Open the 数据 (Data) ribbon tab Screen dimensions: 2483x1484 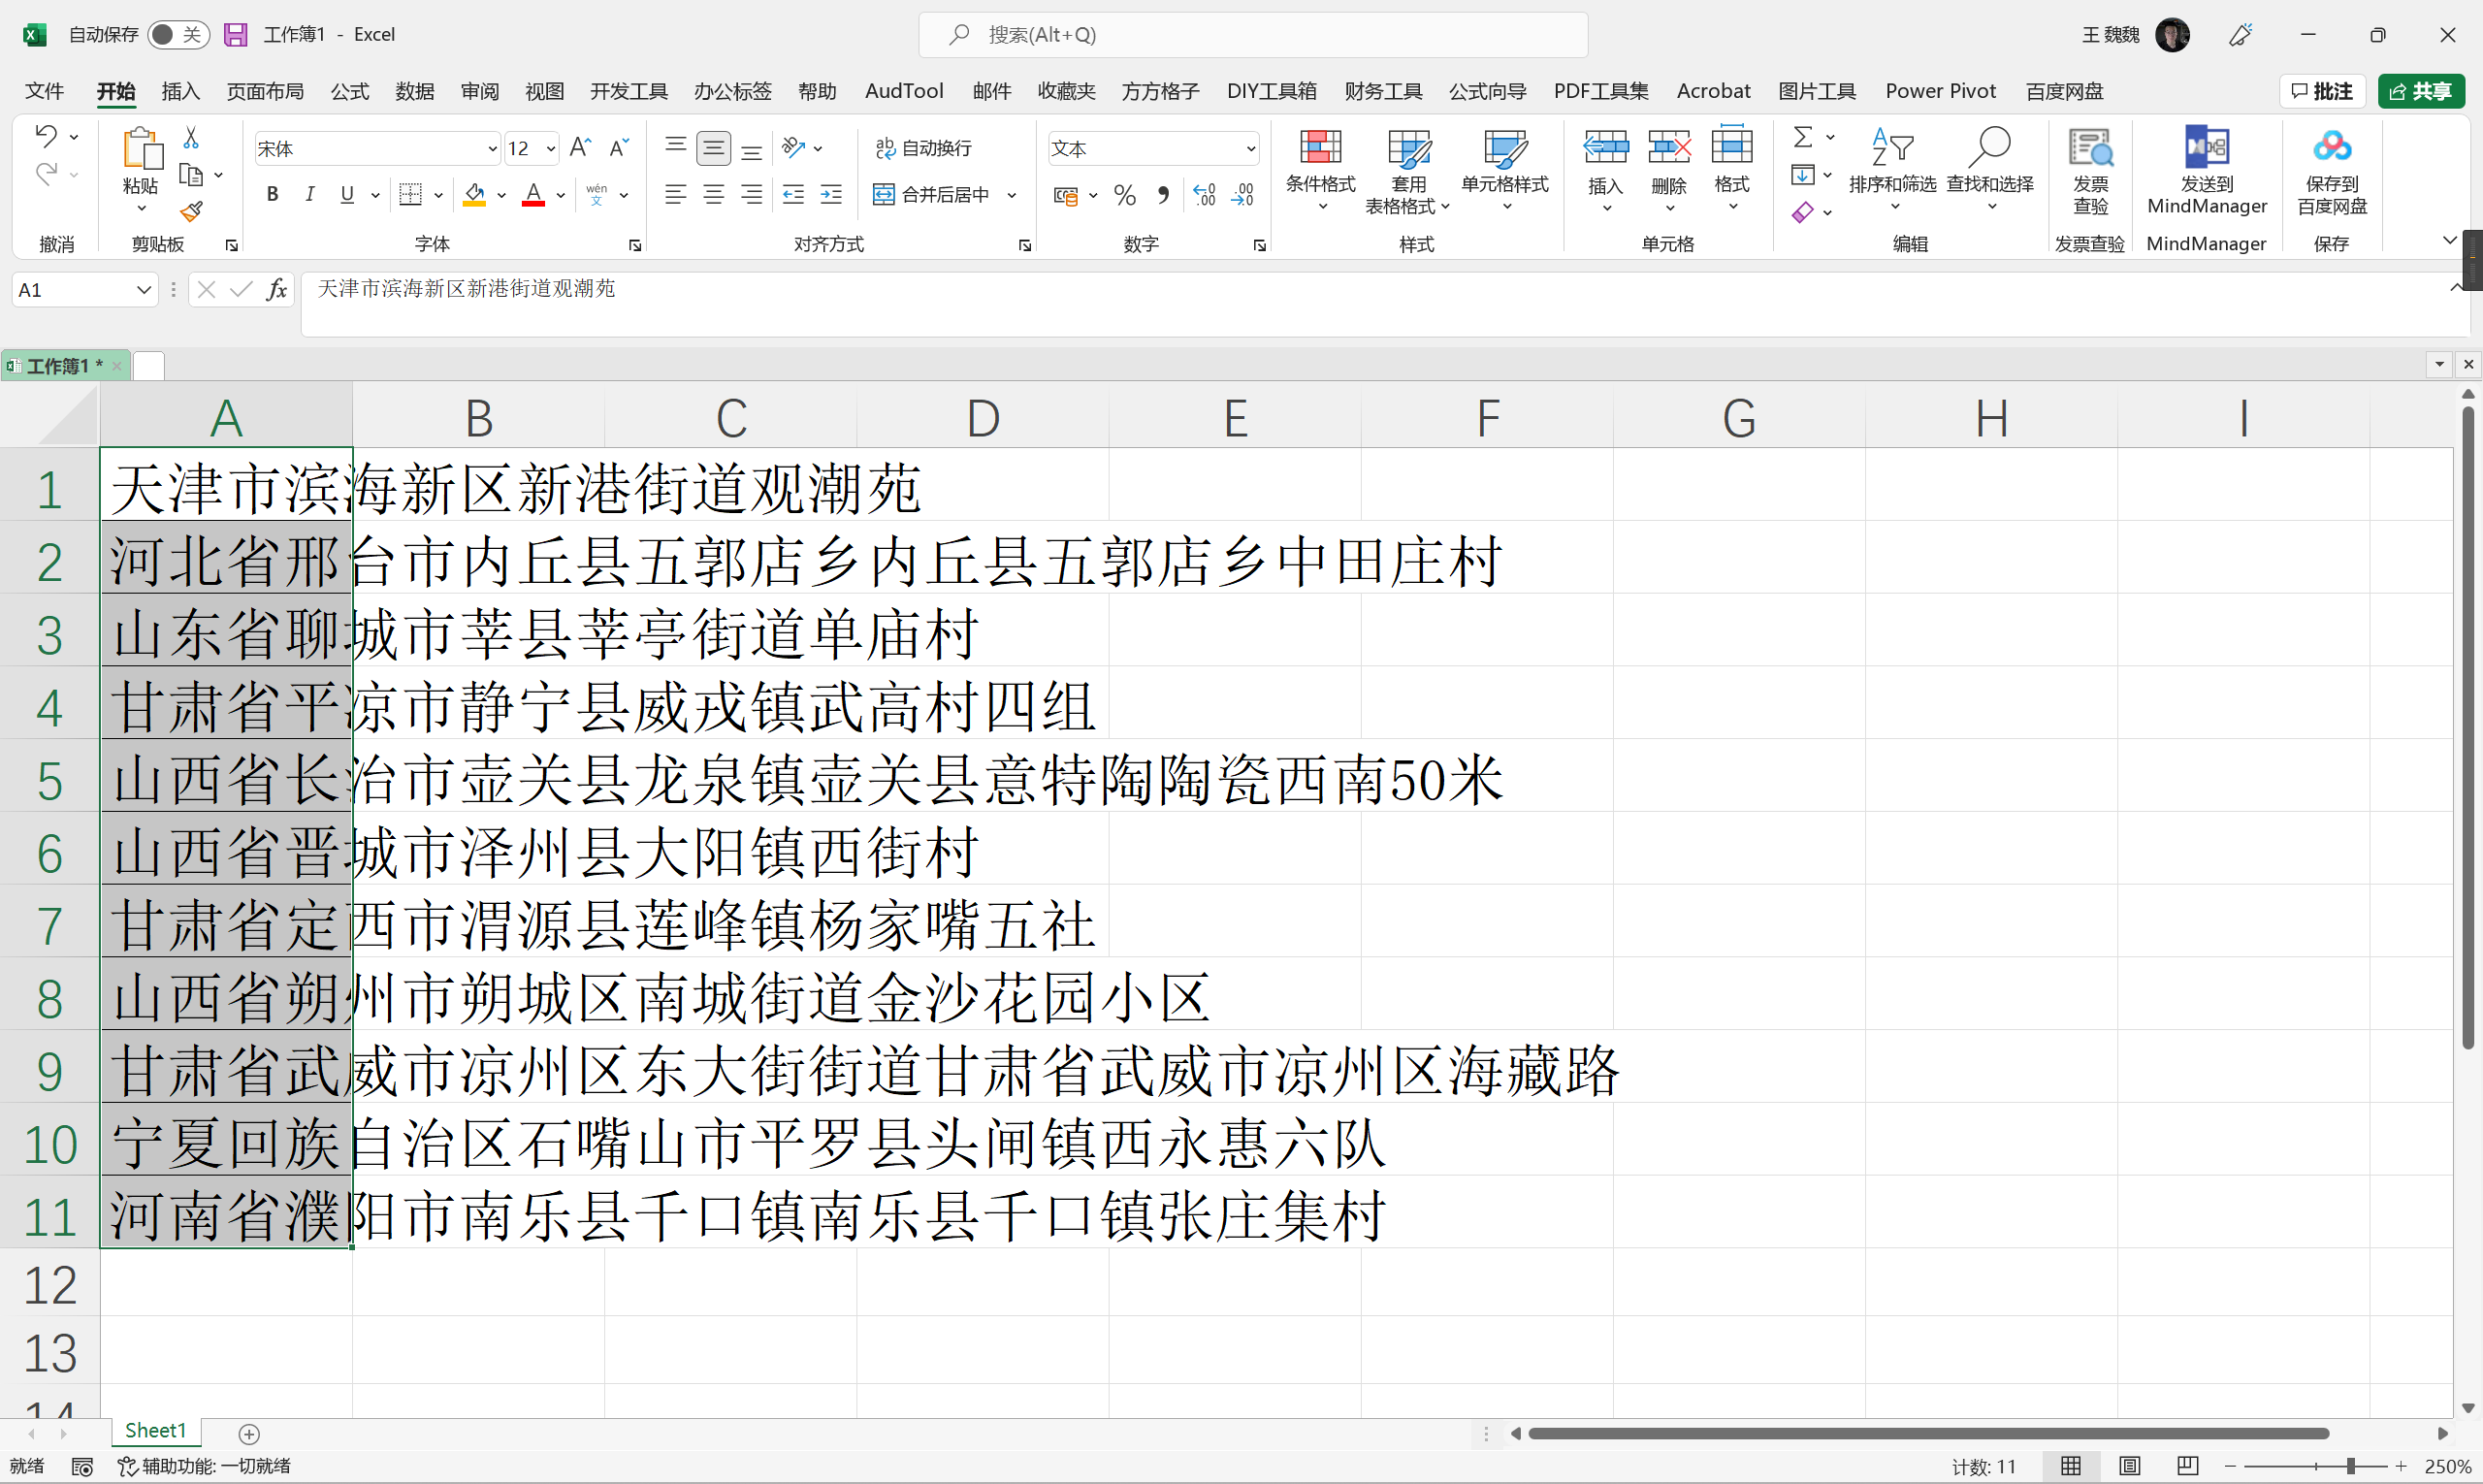click(414, 91)
